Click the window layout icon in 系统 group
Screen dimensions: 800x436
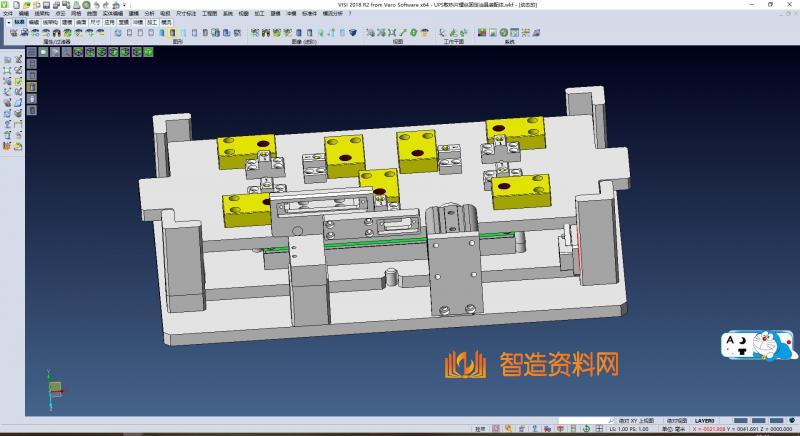click(x=514, y=33)
